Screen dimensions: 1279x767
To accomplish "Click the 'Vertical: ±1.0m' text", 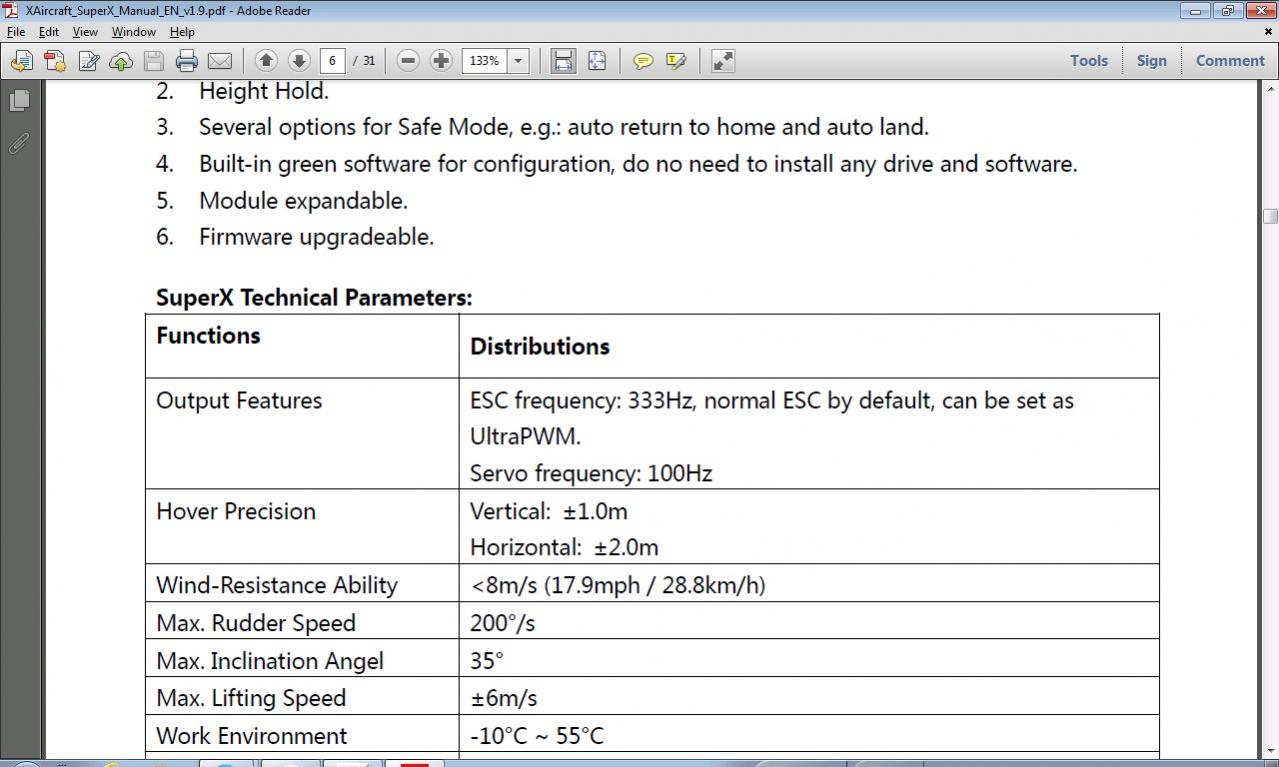I will (x=549, y=511).
